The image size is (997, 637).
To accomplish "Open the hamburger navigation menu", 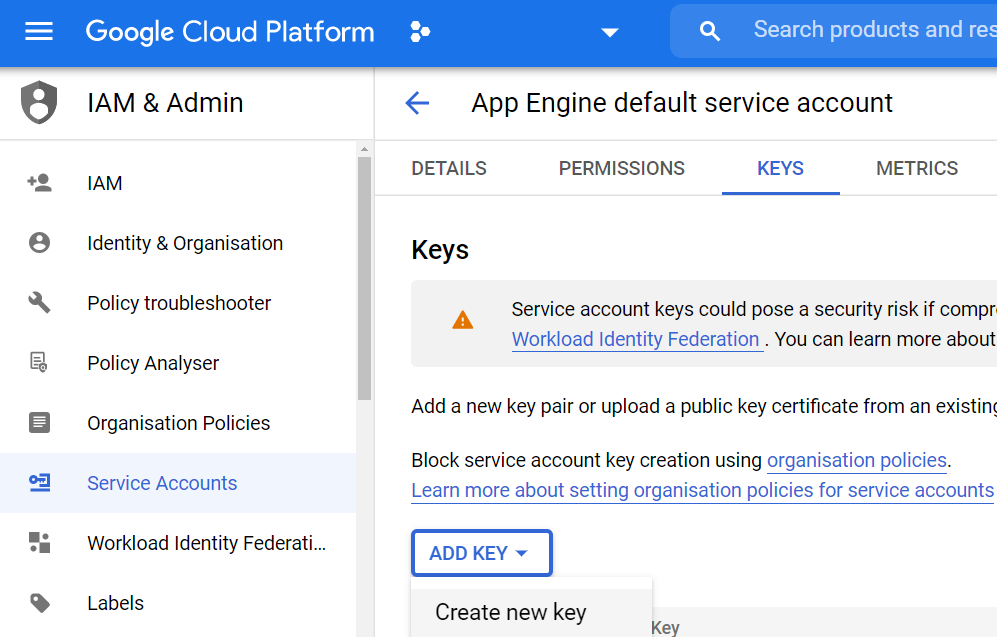I will (x=39, y=31).
